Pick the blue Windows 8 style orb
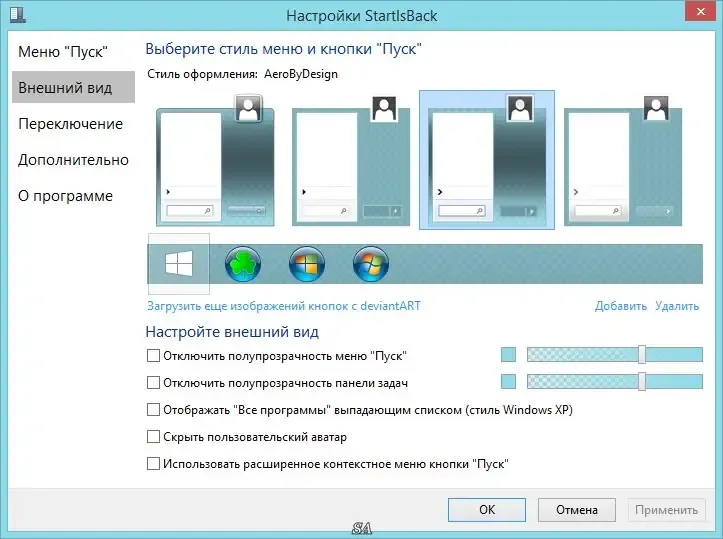This screenshot has width=723, height=539. coord(307,264)
